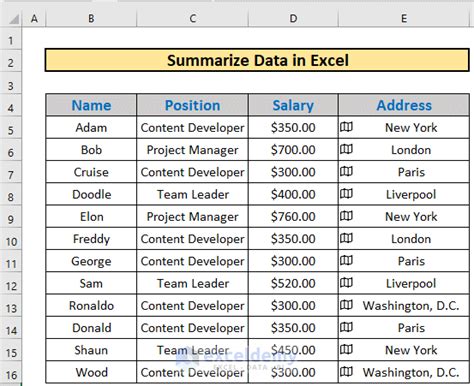Select row 1 header
Image resolution: width=474 pixels, height=386 pixels.
(11, 40)
